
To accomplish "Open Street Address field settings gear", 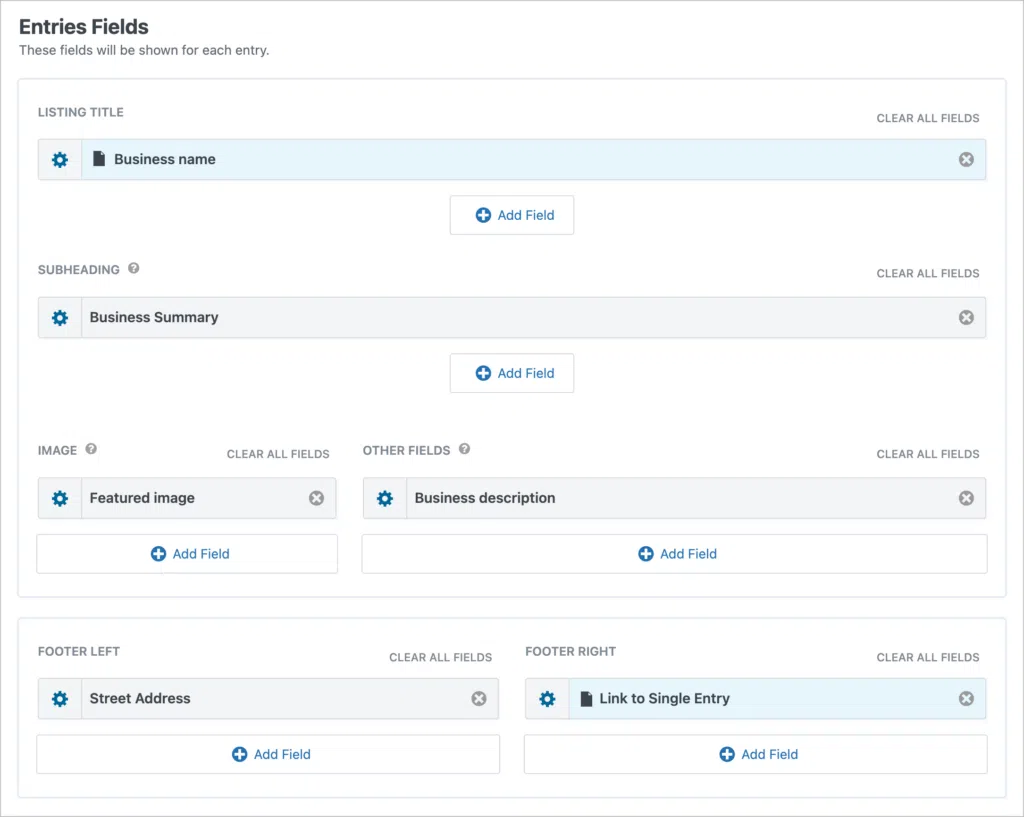I will (60, 699).
